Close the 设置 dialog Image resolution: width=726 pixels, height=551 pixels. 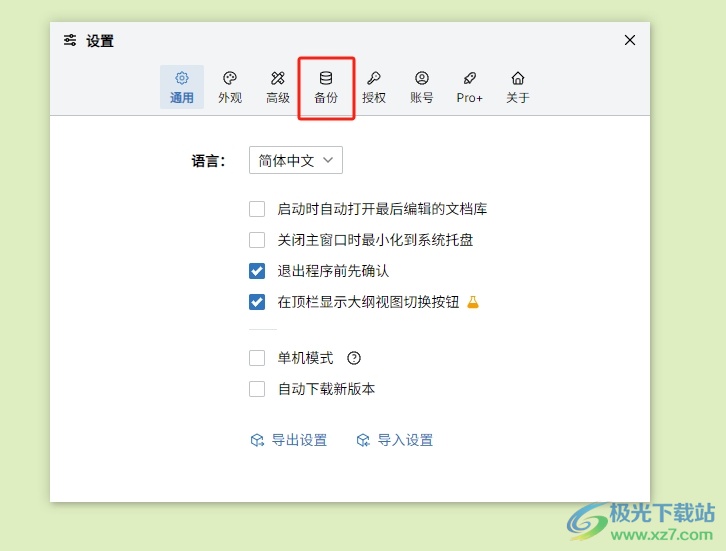pos(630,40)
